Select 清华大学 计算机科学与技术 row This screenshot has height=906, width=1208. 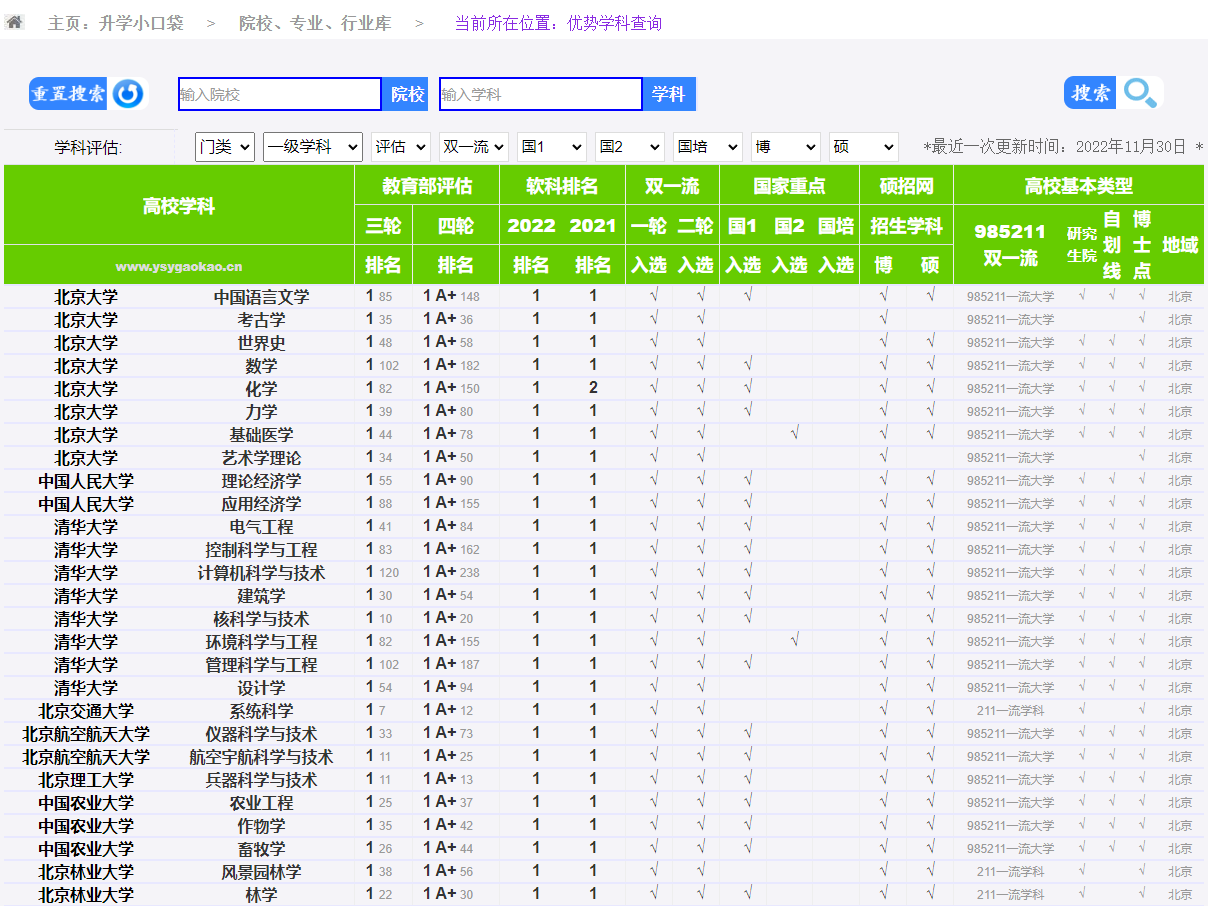click(261, 573)
